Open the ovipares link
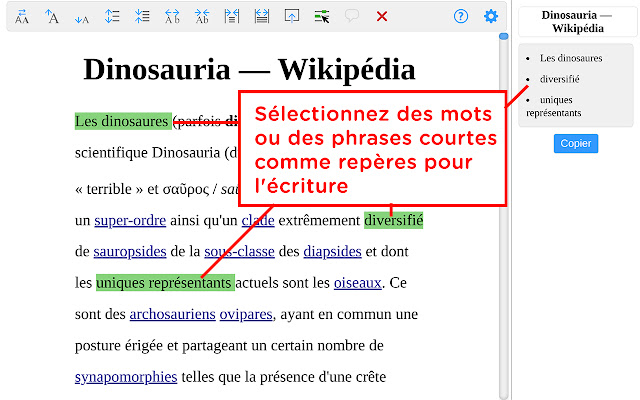This screenshot has width=640, height=400. pyautogui.click(x=246, y=314)
